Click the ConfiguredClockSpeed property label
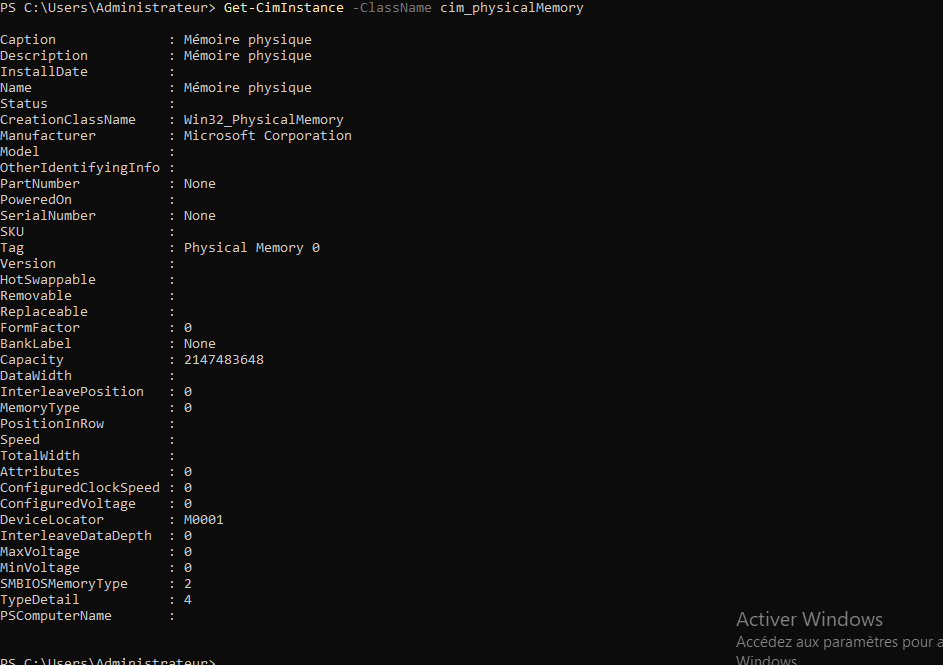This screenshot has width=943, height=665. (80, 488)
